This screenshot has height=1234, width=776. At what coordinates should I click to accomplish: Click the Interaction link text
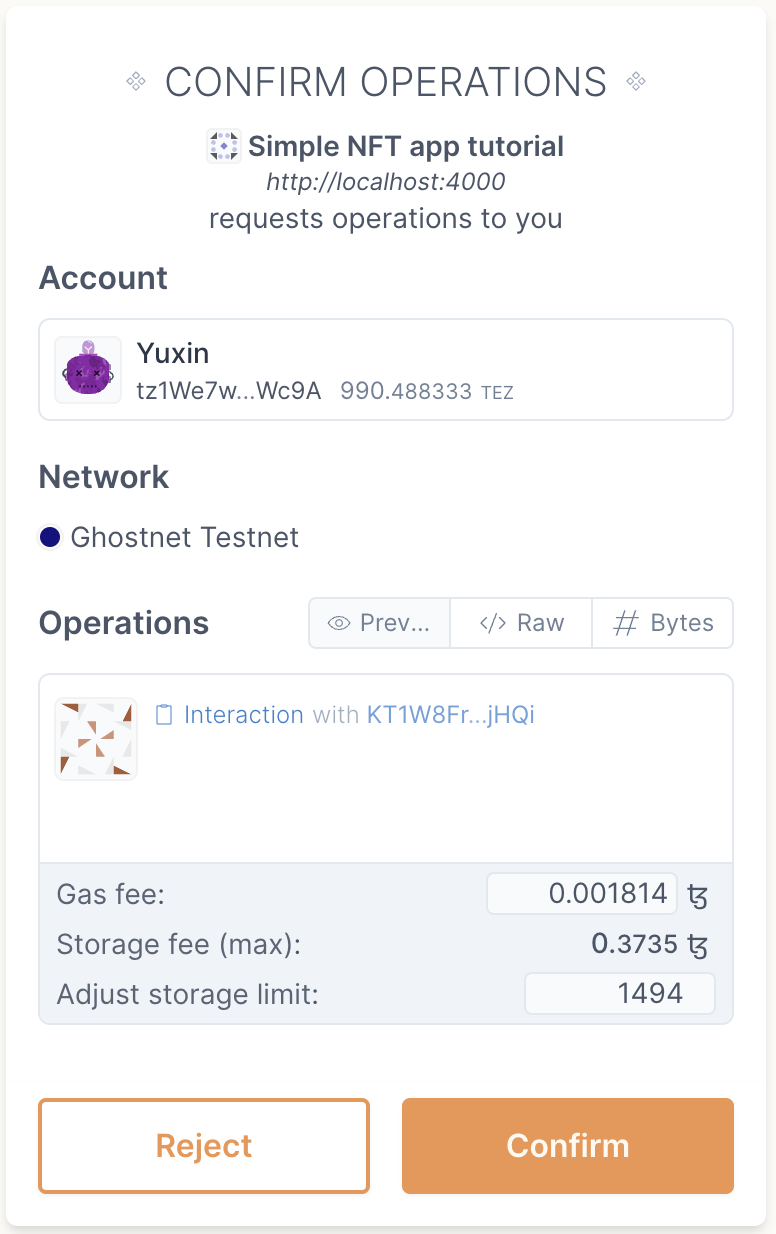[x=244, y=715]
